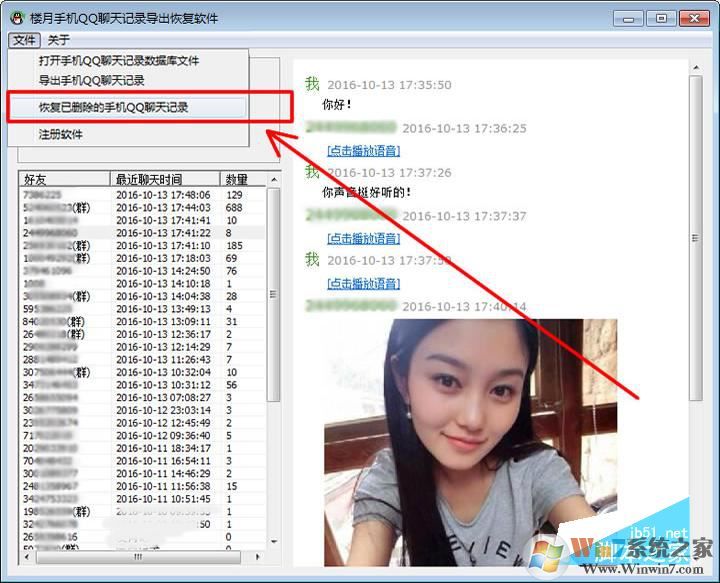Select row with time 2016-10-11 10:51:45
Image resolution: width=720 pixels, height=583 pixels.
coord(142,499)
